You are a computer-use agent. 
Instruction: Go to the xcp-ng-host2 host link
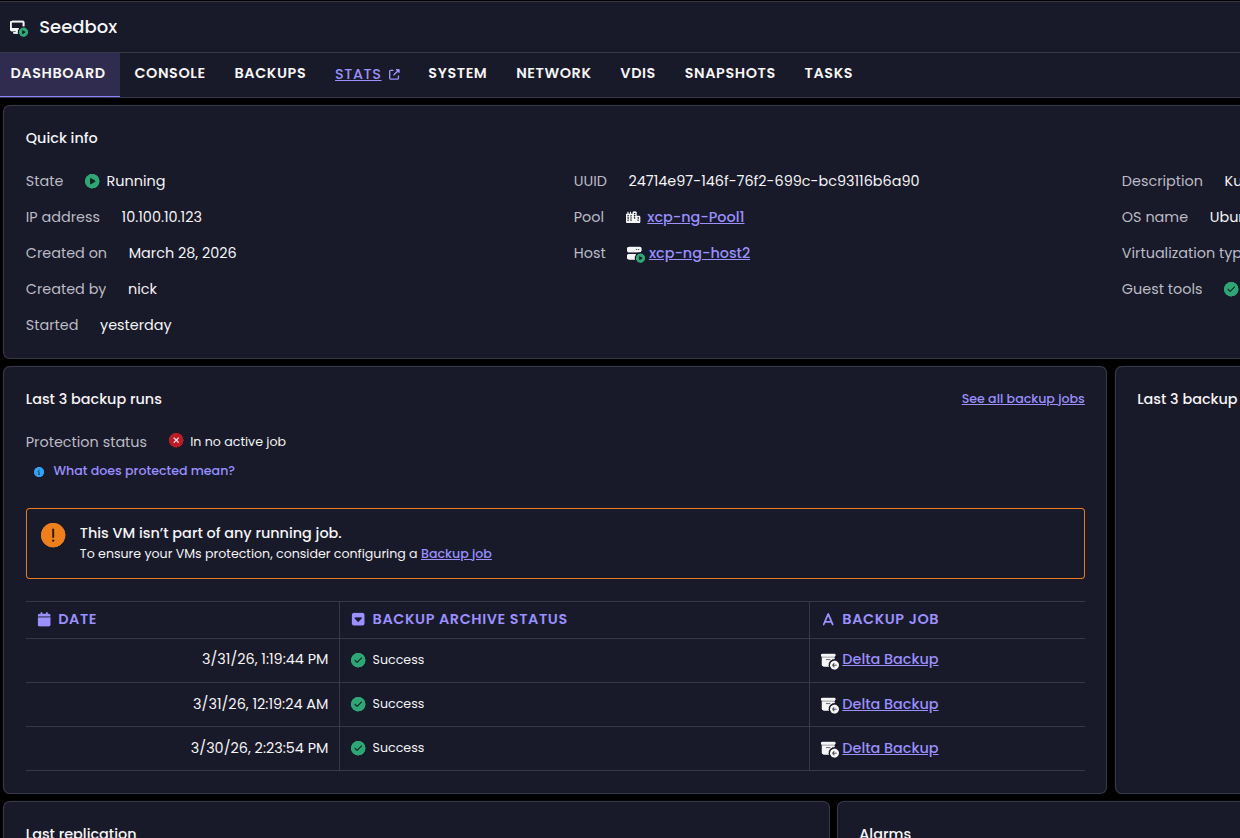click(699, 253)
